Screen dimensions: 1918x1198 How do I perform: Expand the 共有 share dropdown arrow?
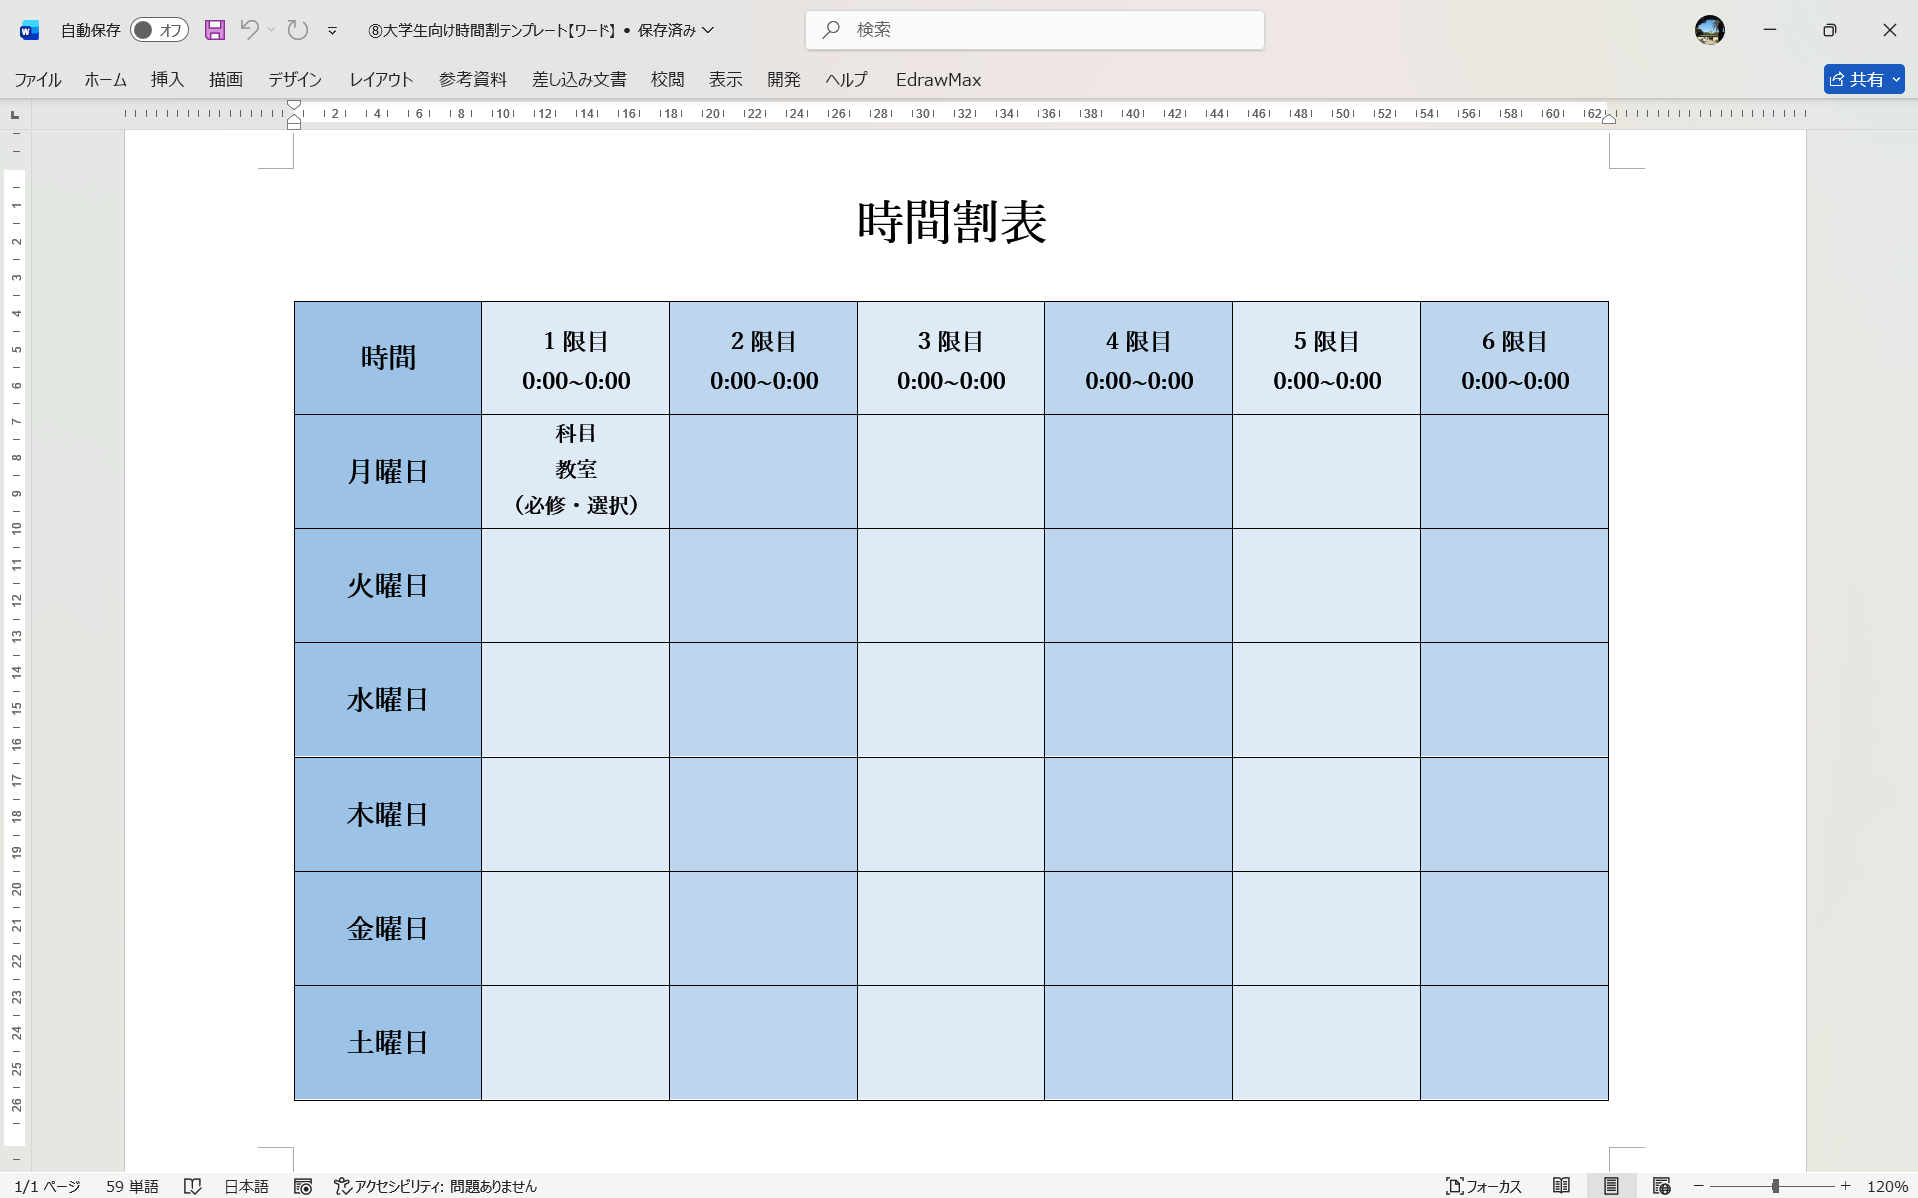point(1898,79)
